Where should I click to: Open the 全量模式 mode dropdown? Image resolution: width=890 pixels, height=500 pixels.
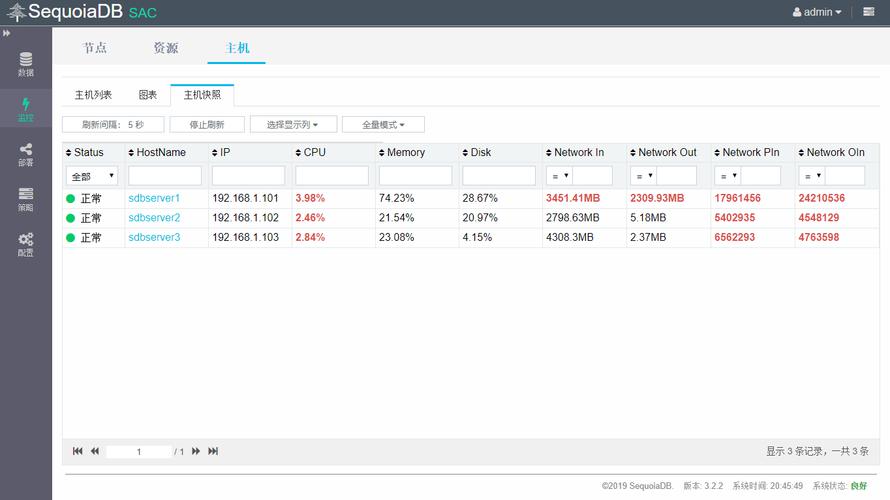click(x=383, y=125)
